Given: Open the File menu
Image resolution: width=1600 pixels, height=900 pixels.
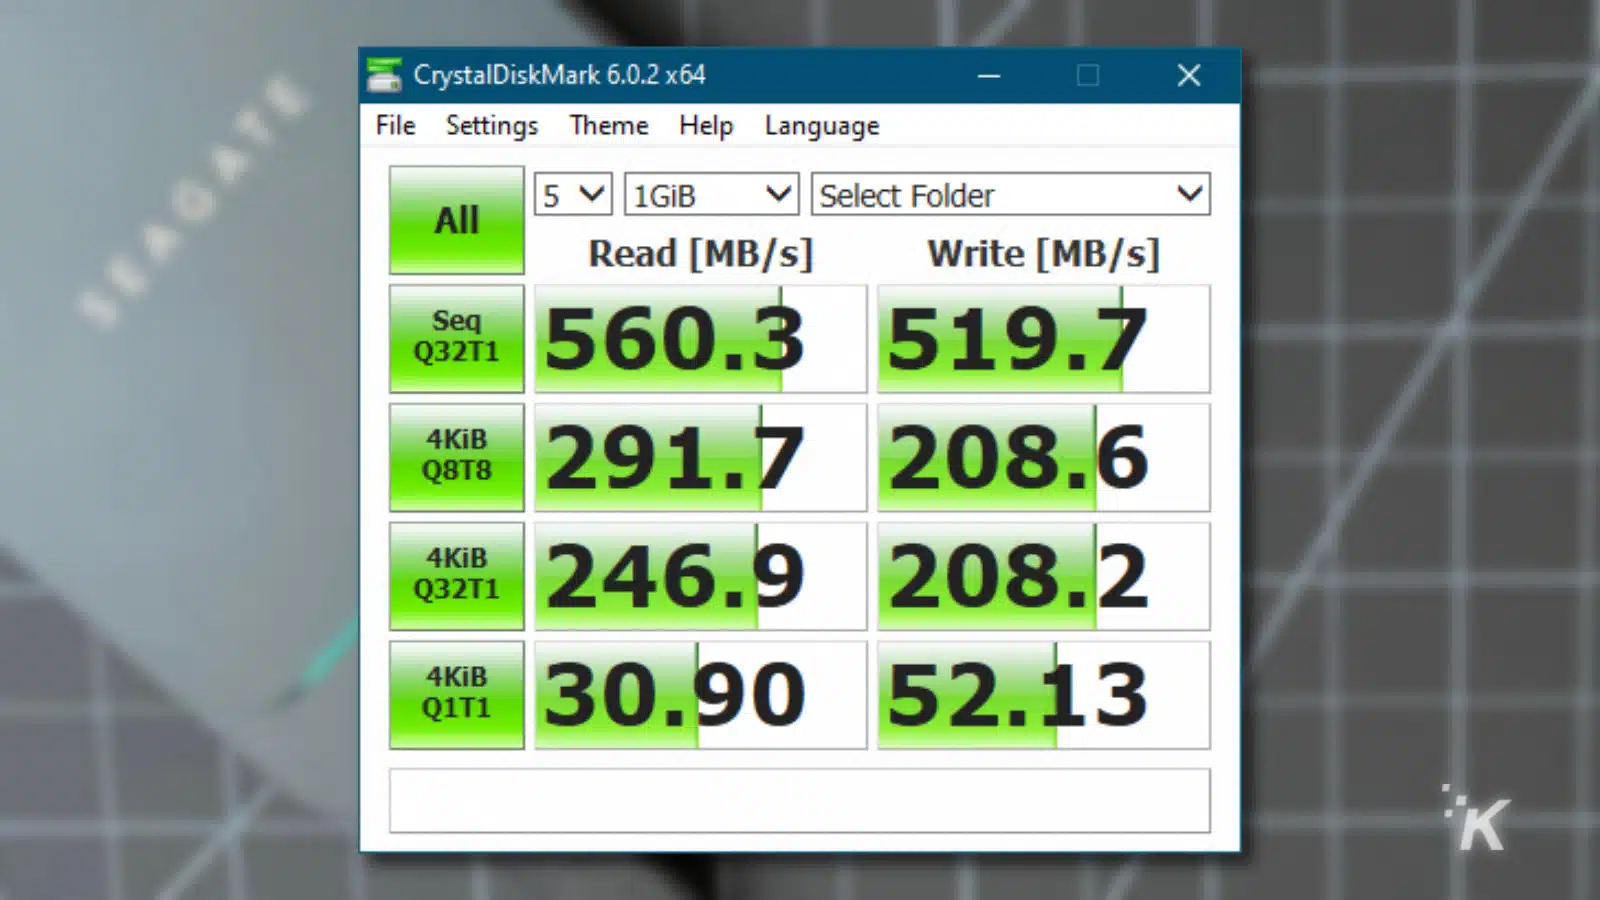Looking at the screenshot, I should click(393, 125).
